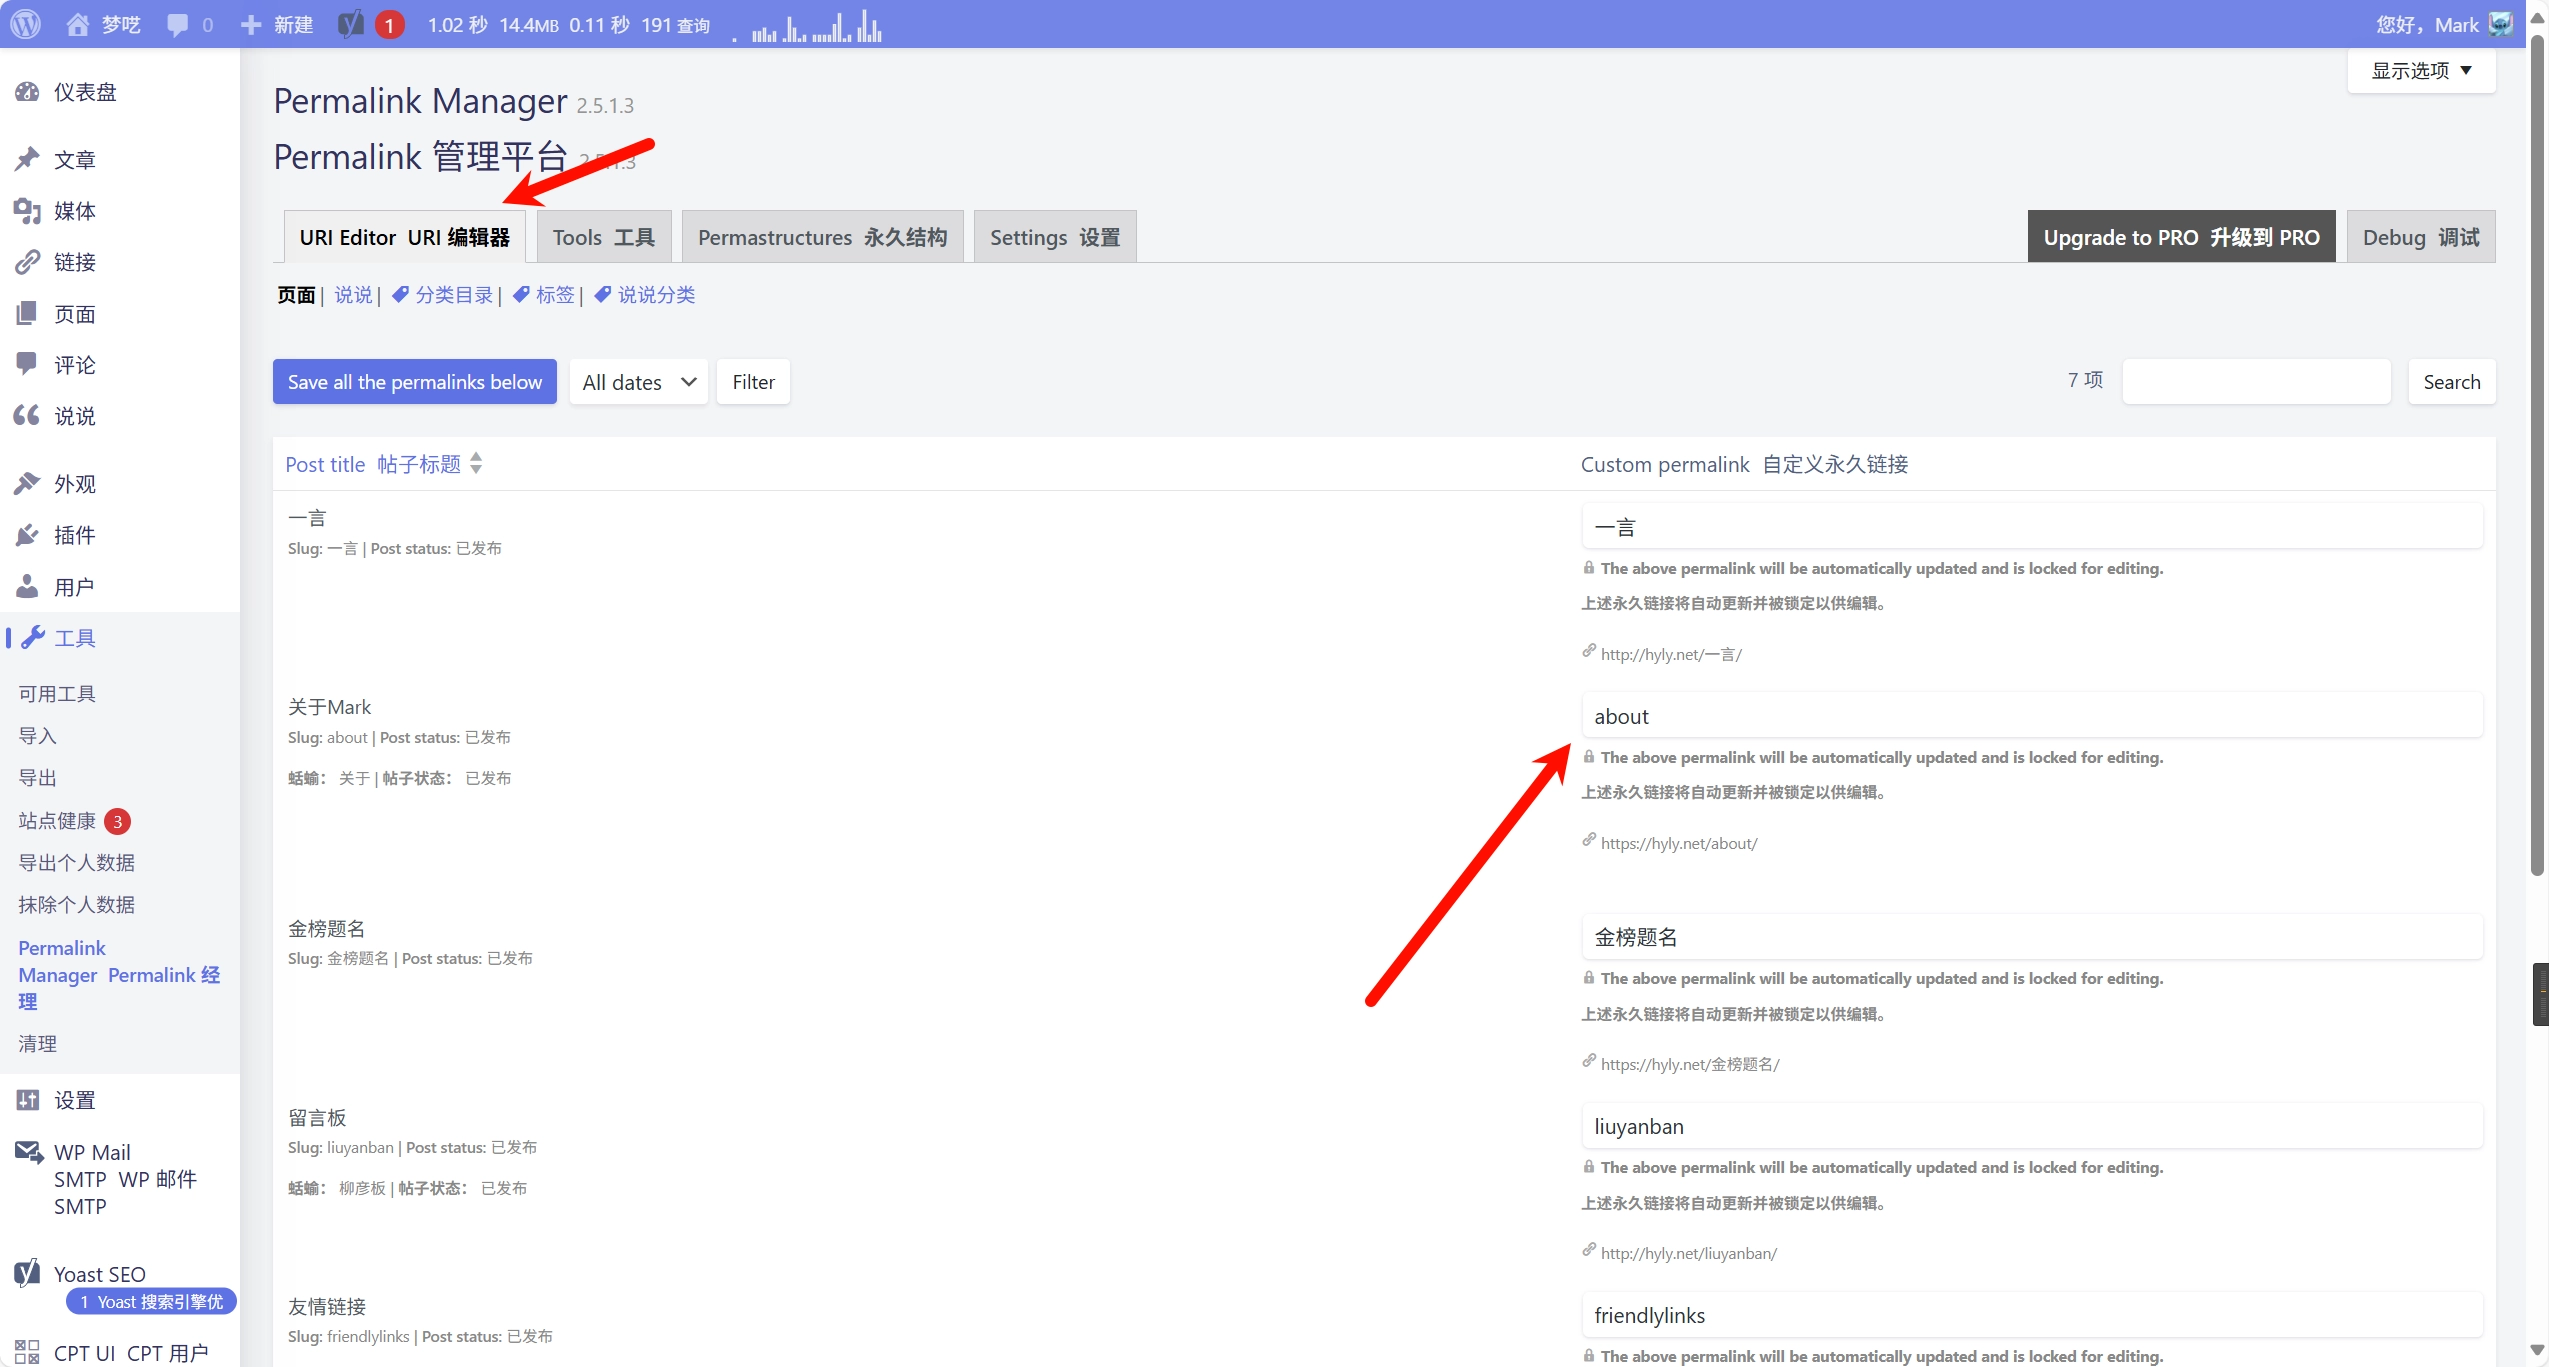Open Pages sidebar icon

(27, 313)
